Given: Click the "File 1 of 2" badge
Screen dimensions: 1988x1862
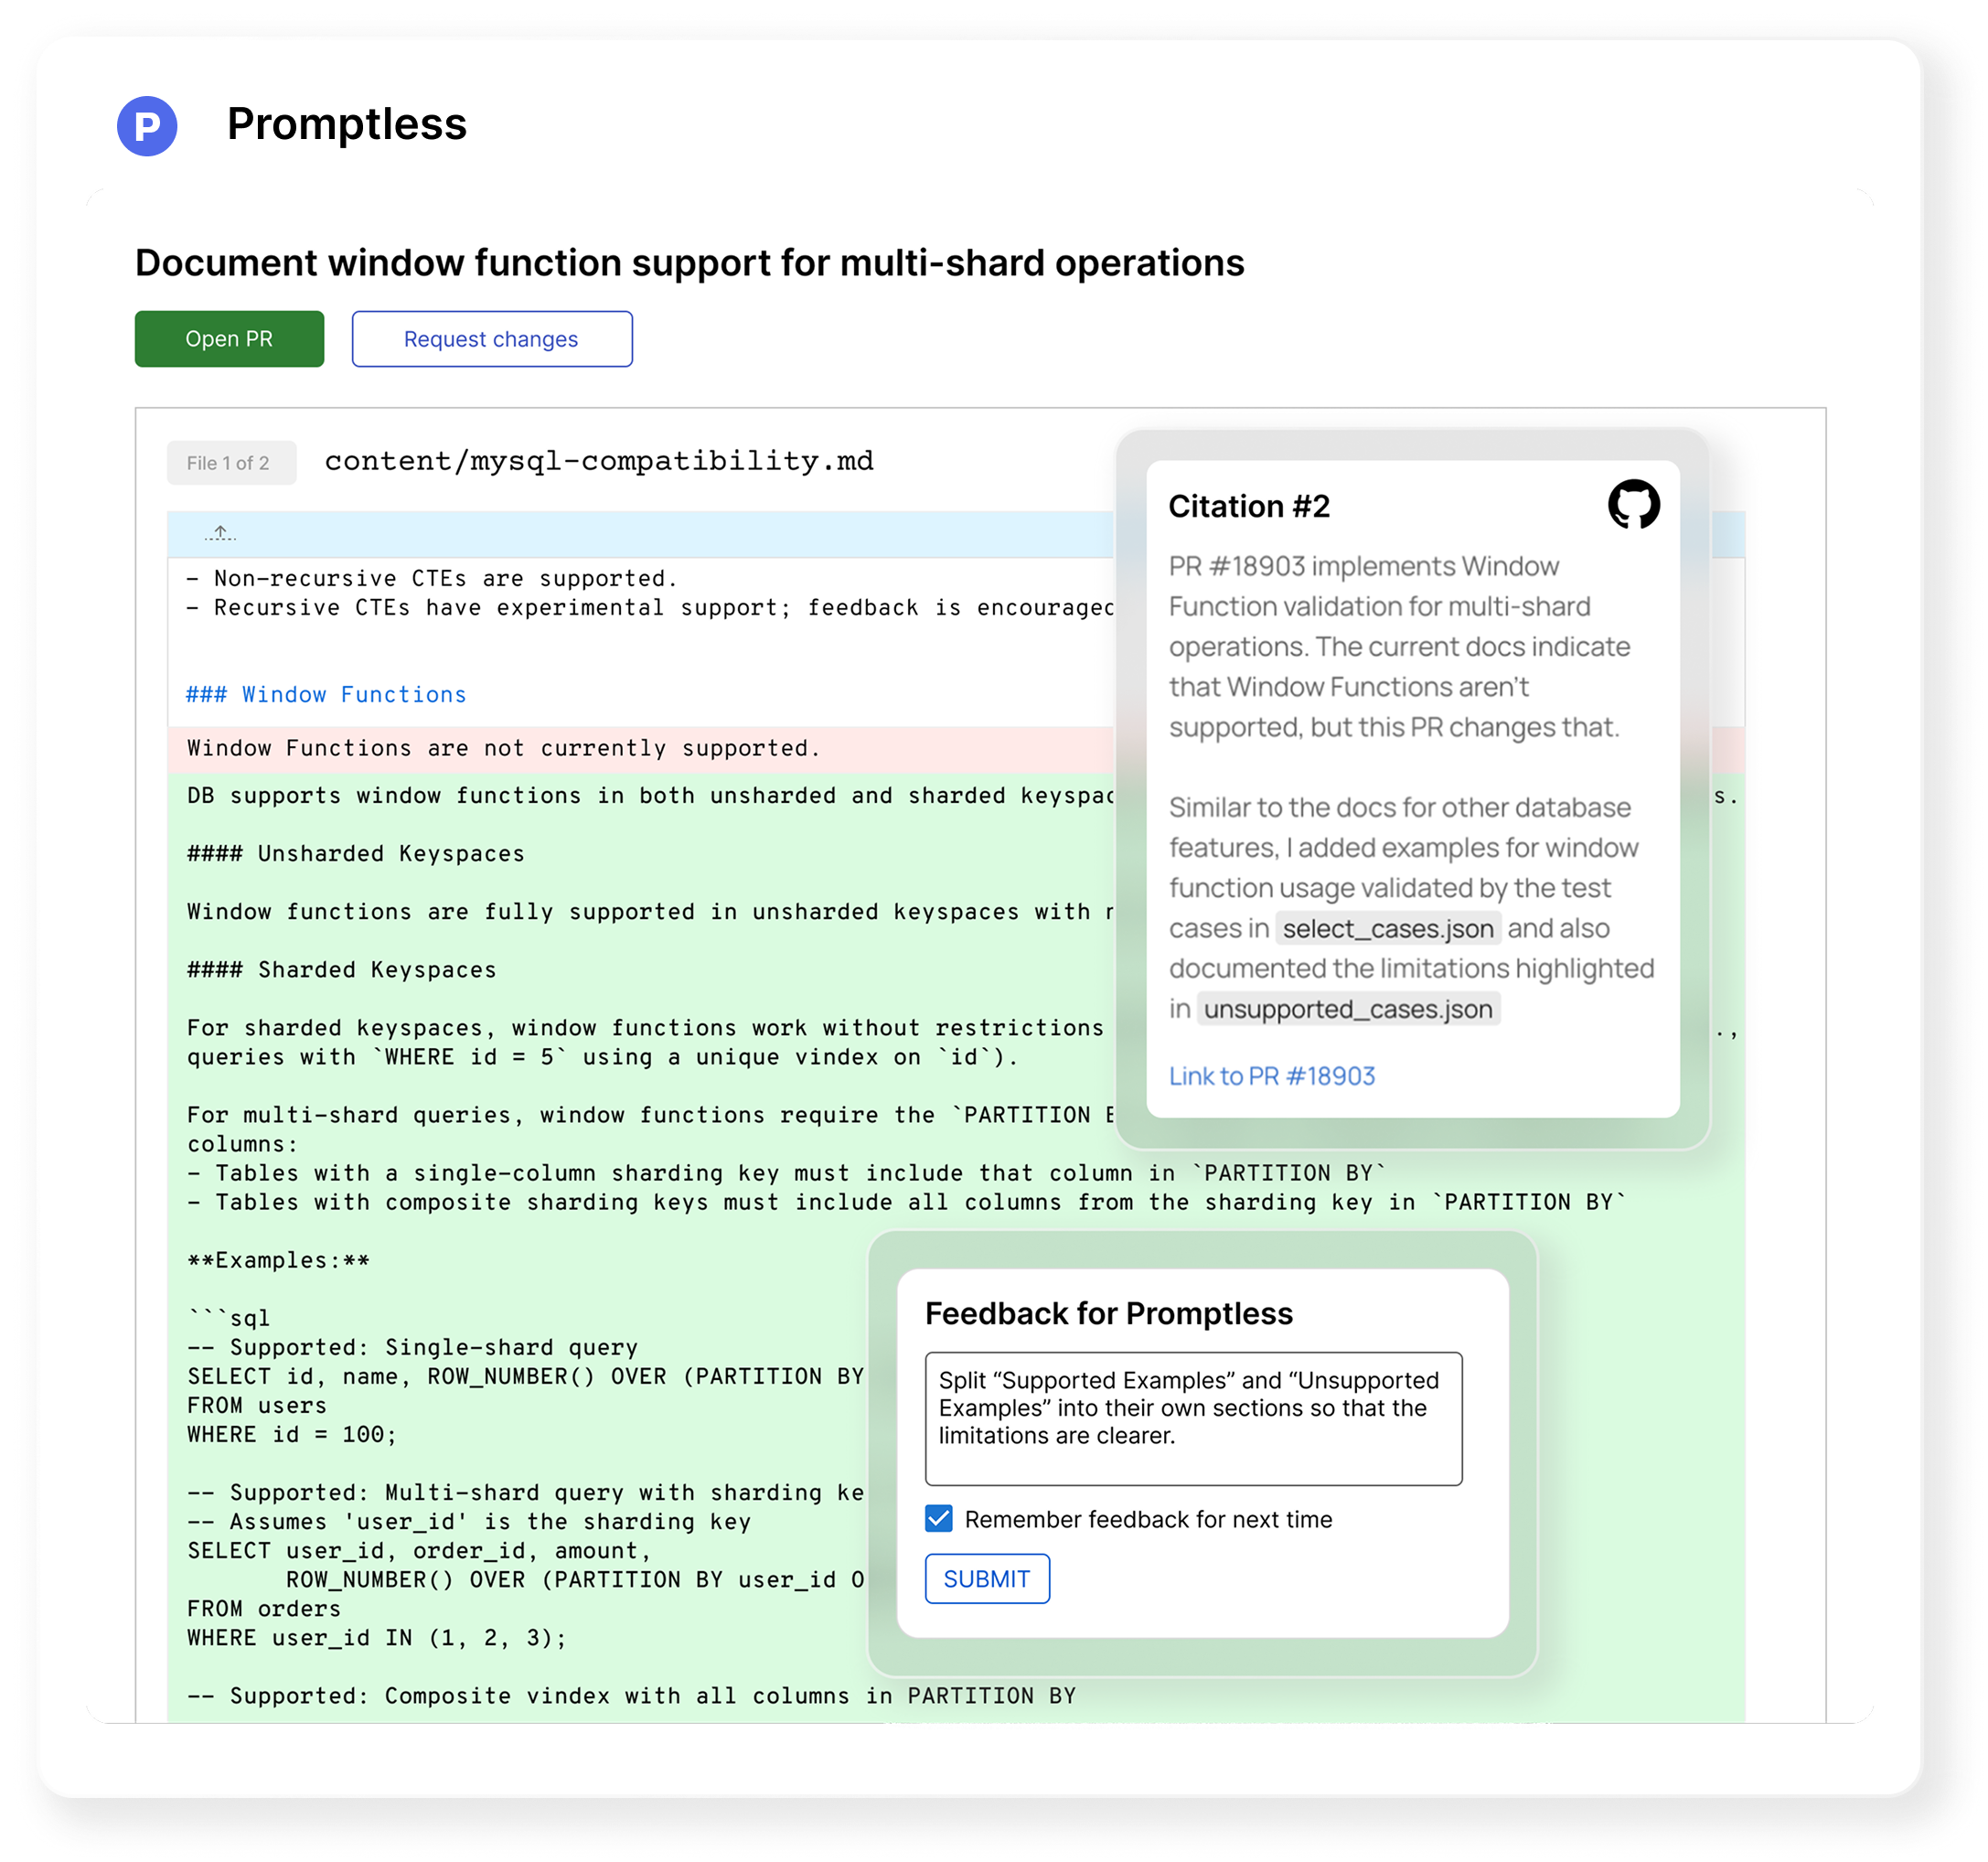Looking at the screenshot, I should tap(231, 462).
